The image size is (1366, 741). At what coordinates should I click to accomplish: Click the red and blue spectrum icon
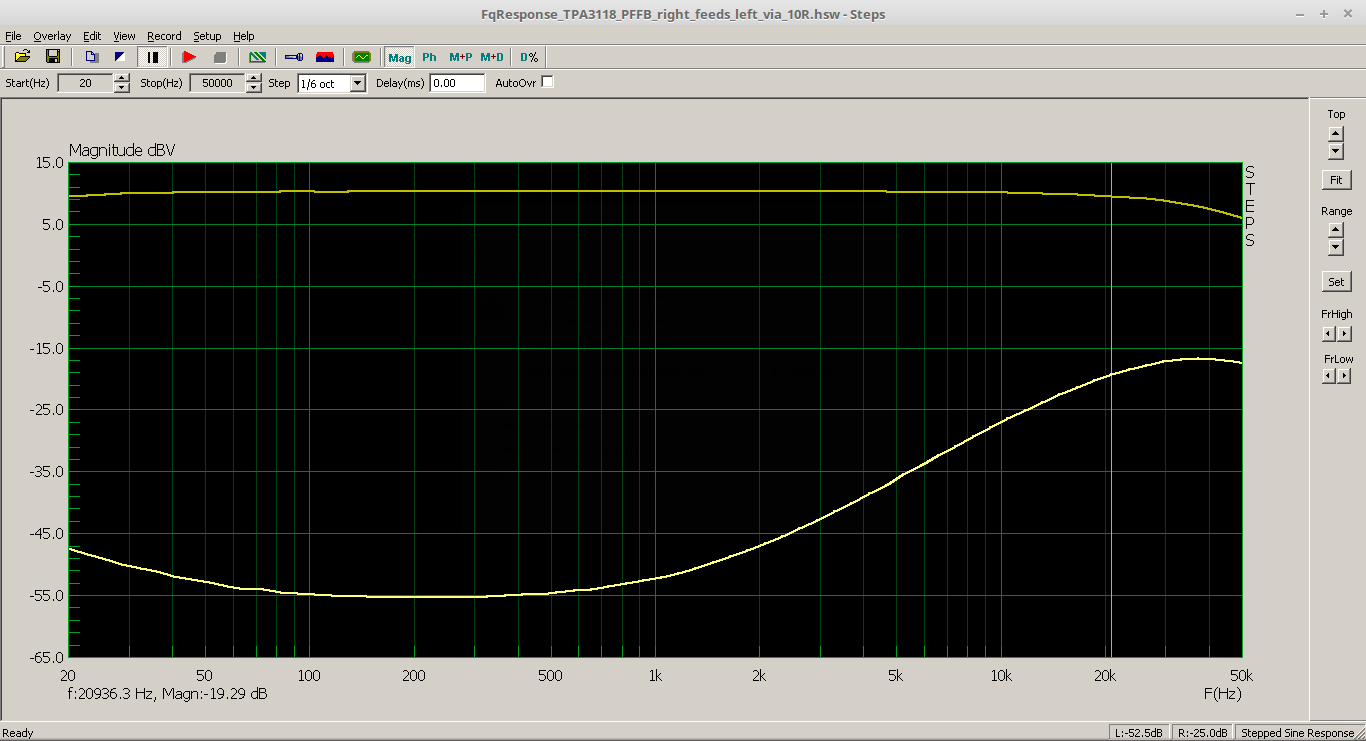(325, 57)
